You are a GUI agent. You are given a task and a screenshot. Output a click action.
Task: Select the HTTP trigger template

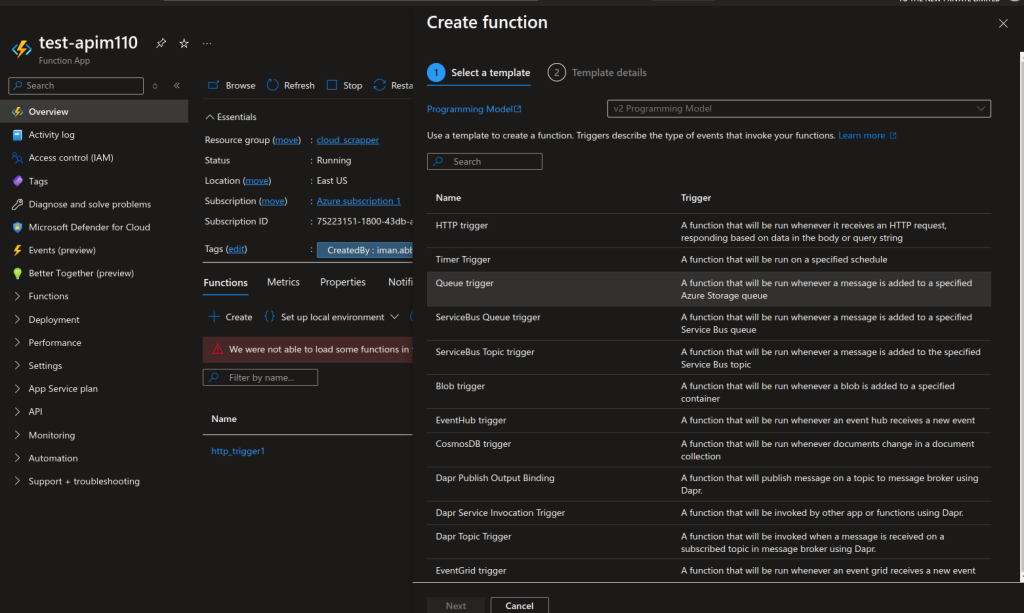pos(709,231)
